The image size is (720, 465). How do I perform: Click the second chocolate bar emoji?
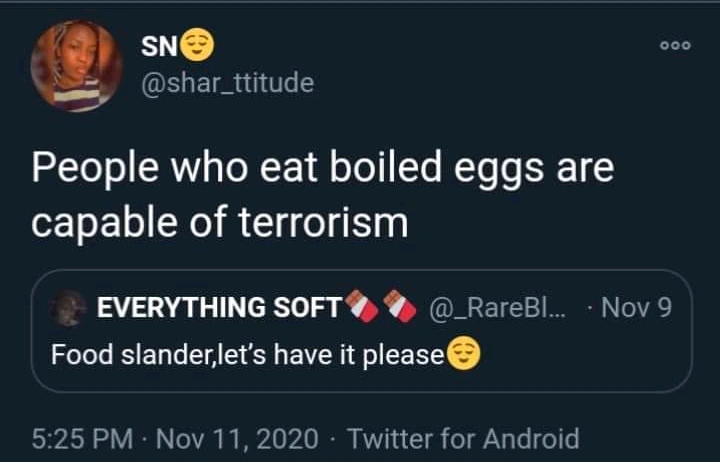pos(400,307)
